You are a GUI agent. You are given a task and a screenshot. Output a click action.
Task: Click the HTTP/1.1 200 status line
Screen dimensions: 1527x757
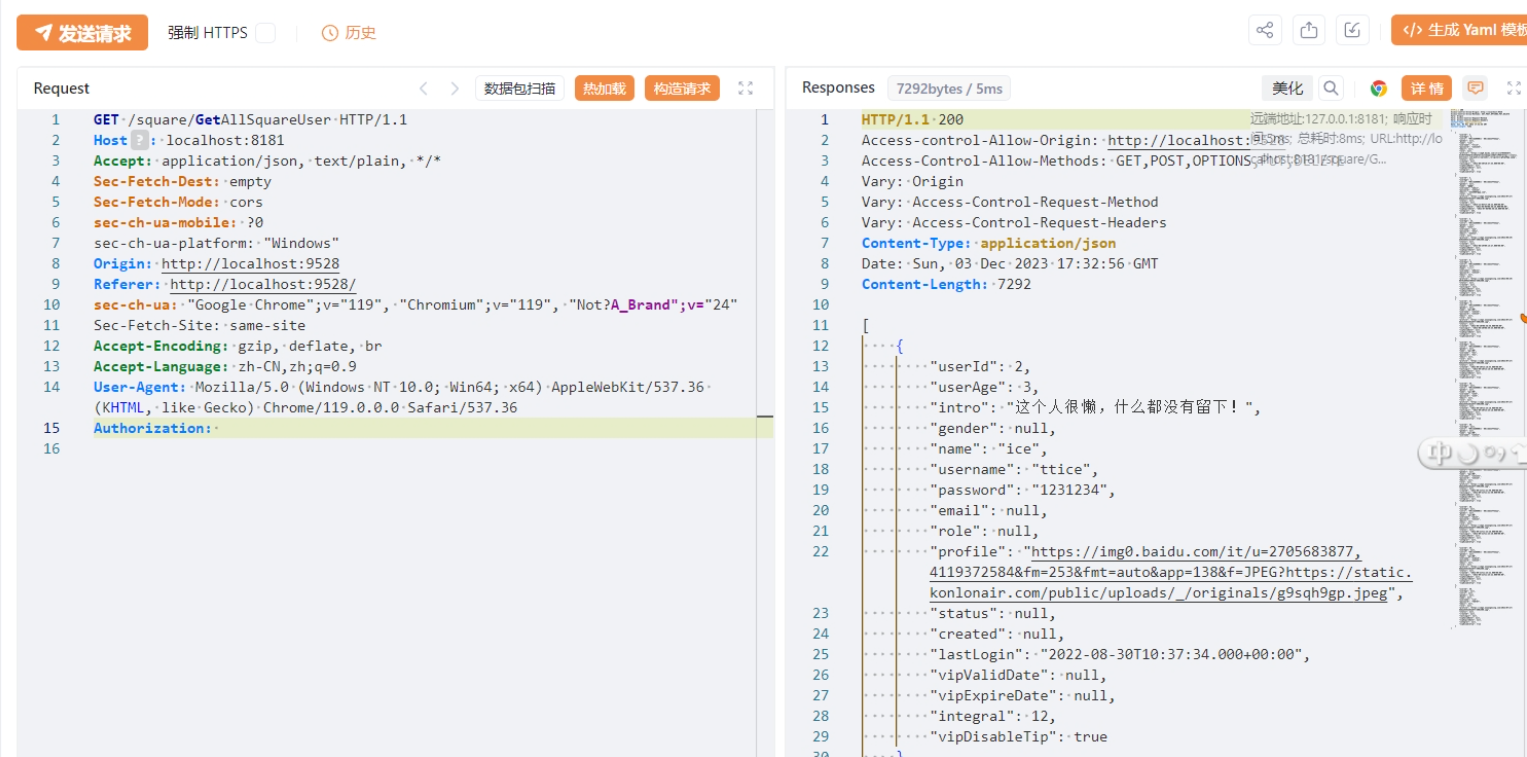[912, 119]
